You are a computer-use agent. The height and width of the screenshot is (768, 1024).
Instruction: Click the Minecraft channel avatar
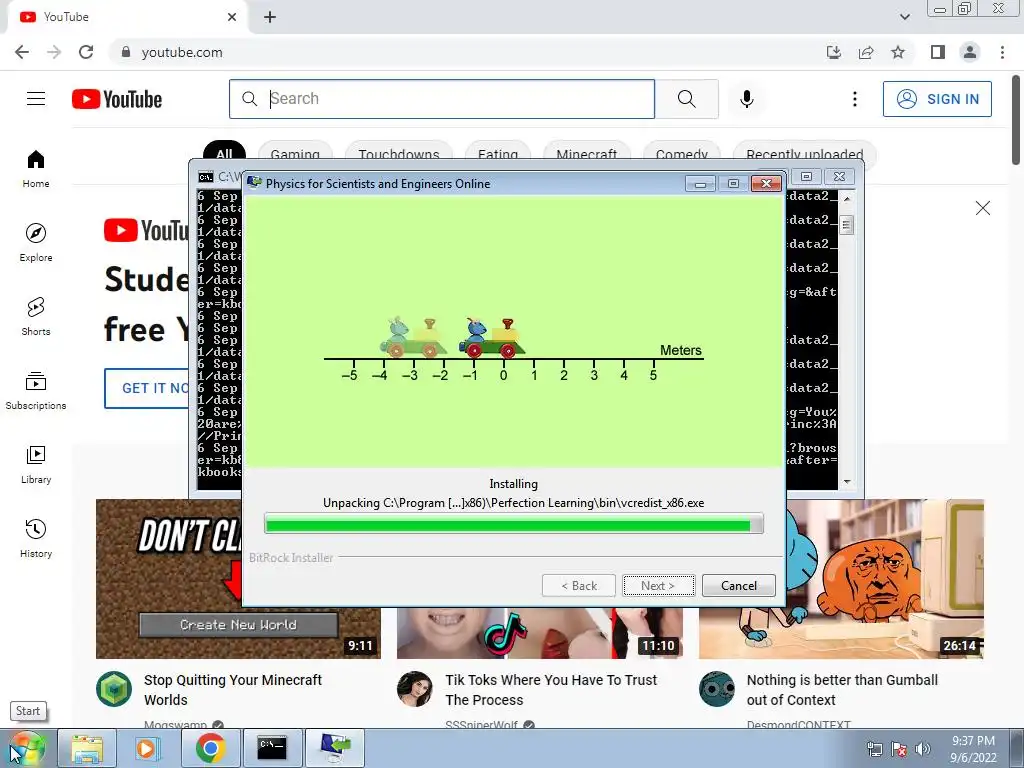[x=114, y=689]
